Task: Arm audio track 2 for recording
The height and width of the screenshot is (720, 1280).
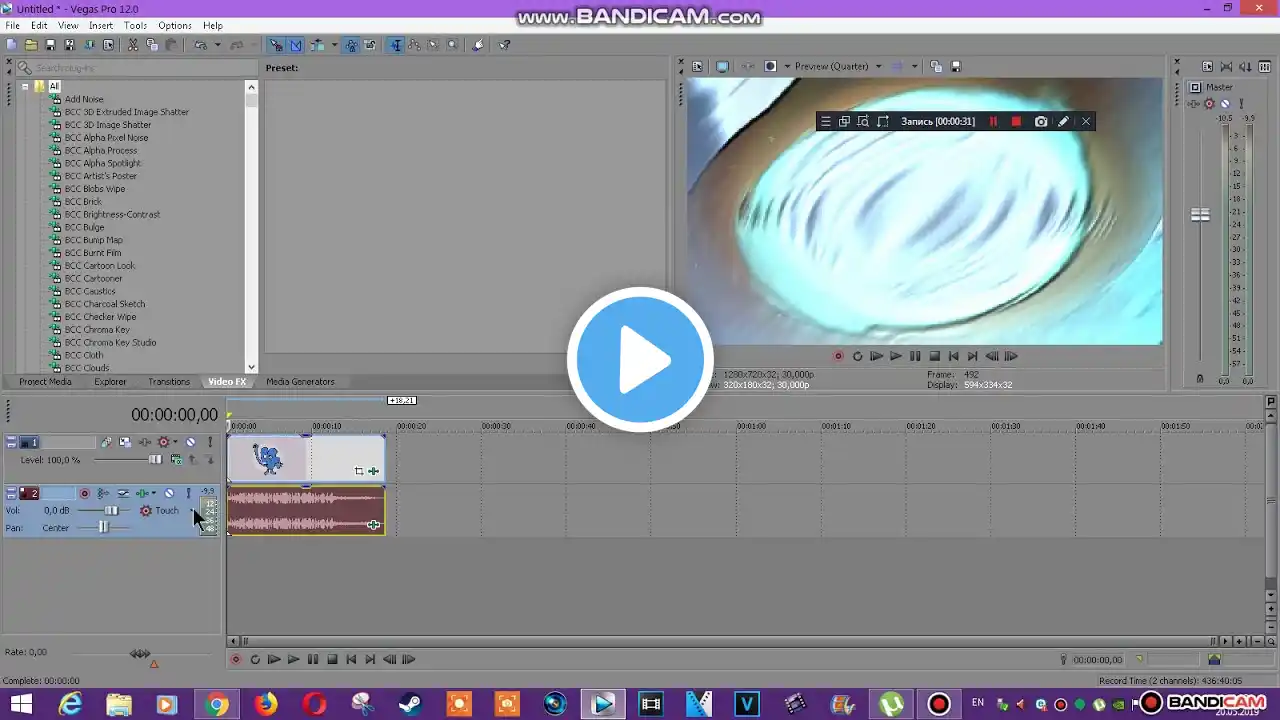Action: click(x=84, y=493)
